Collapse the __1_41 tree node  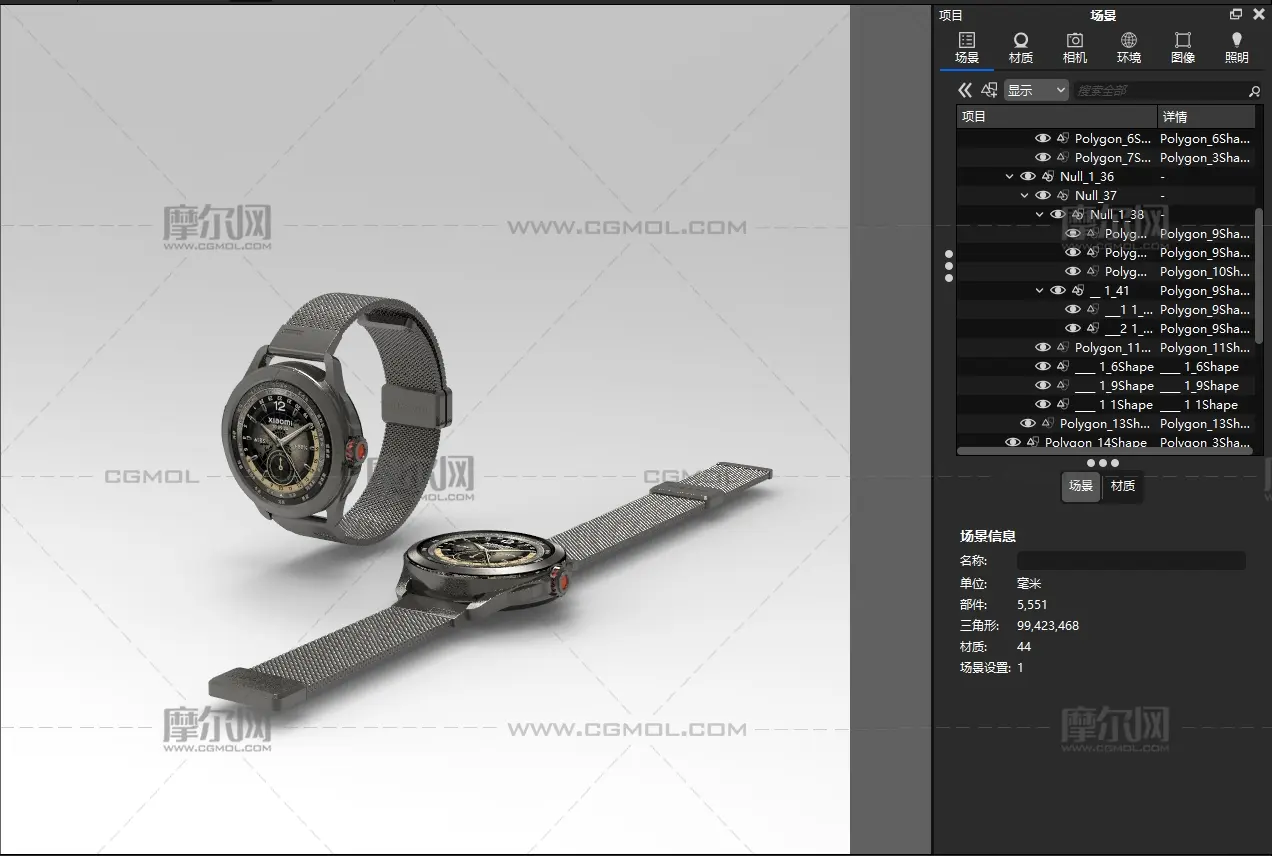click(x=1040, y=291)
